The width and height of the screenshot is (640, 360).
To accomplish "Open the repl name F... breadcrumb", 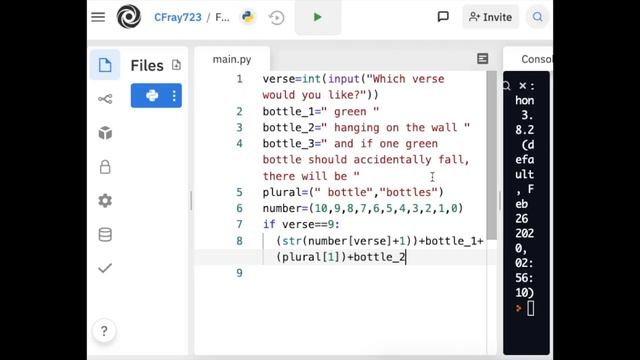I will [x=222, y=17].
